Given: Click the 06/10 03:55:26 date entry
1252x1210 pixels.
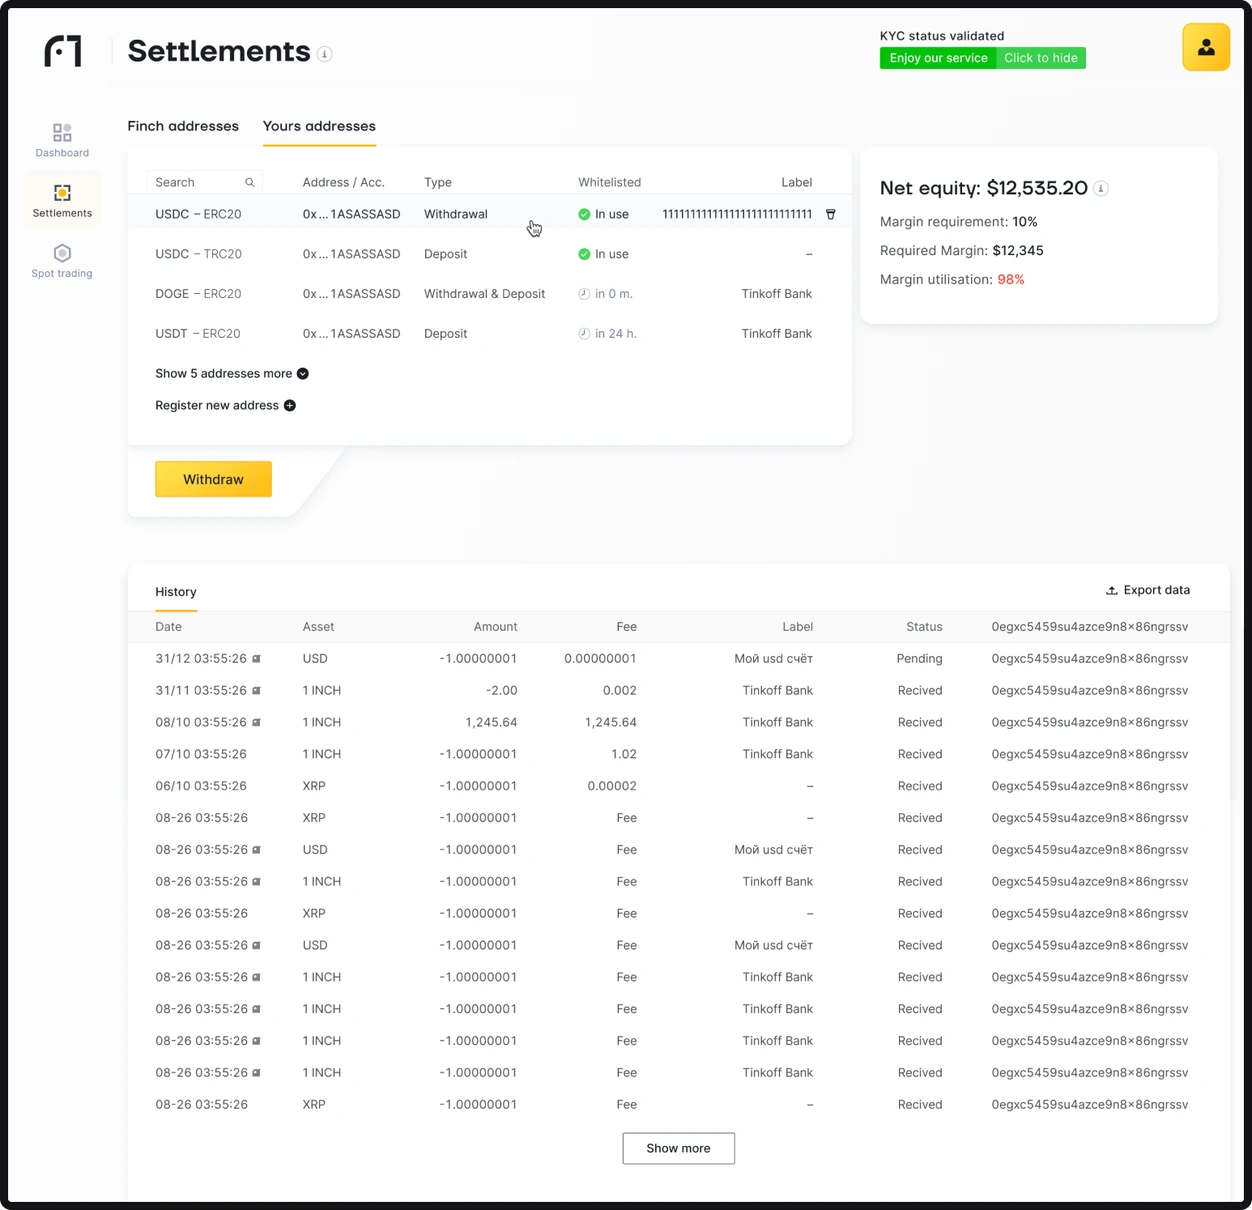Looking at the screenshot, I should [x=201, y=787].
